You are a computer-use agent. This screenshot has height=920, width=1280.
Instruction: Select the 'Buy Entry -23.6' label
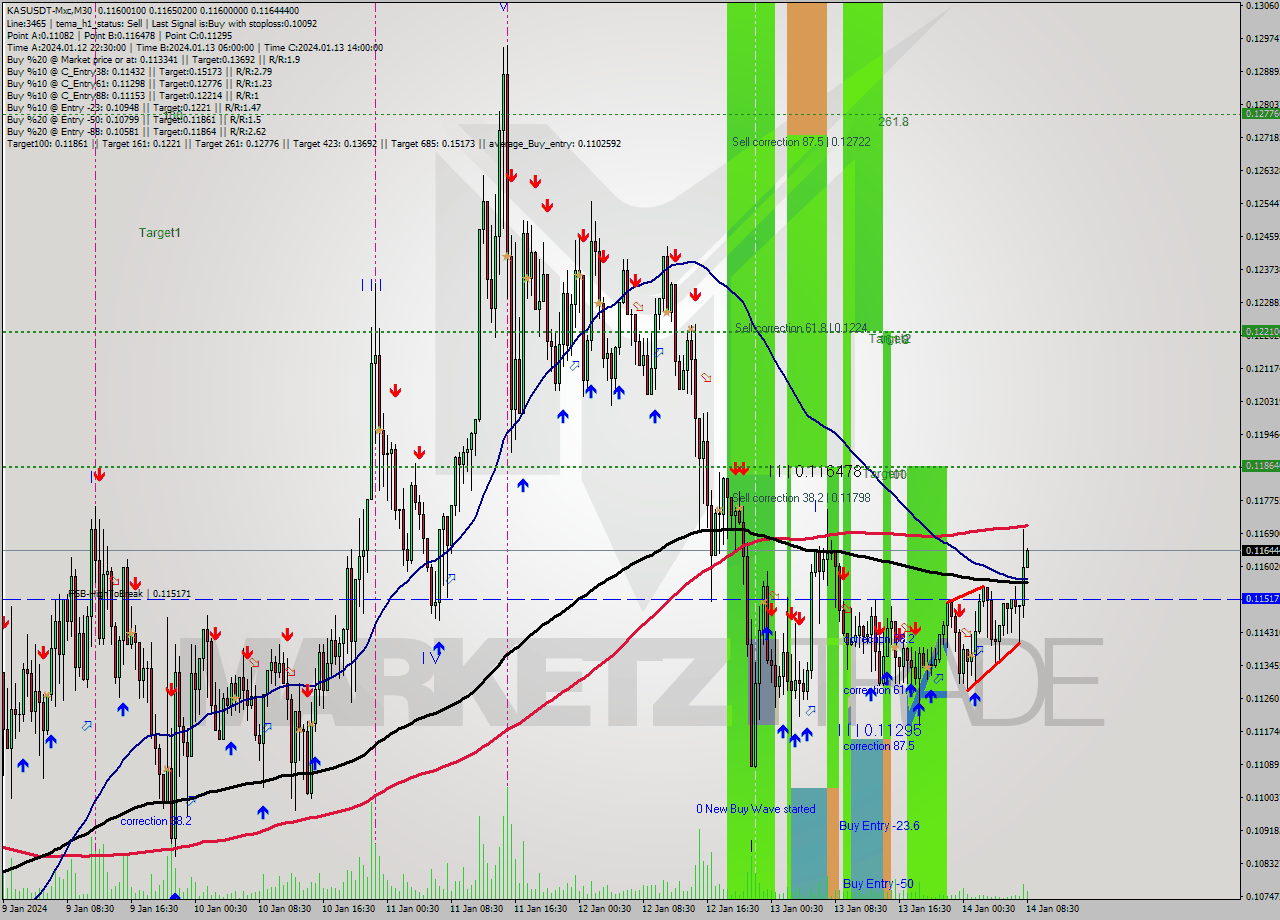[879, 826]
